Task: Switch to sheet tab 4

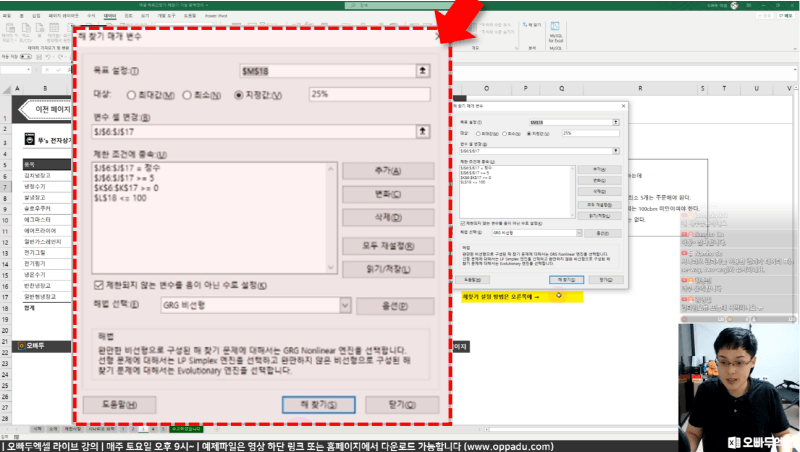Action: tap(153, 429)
